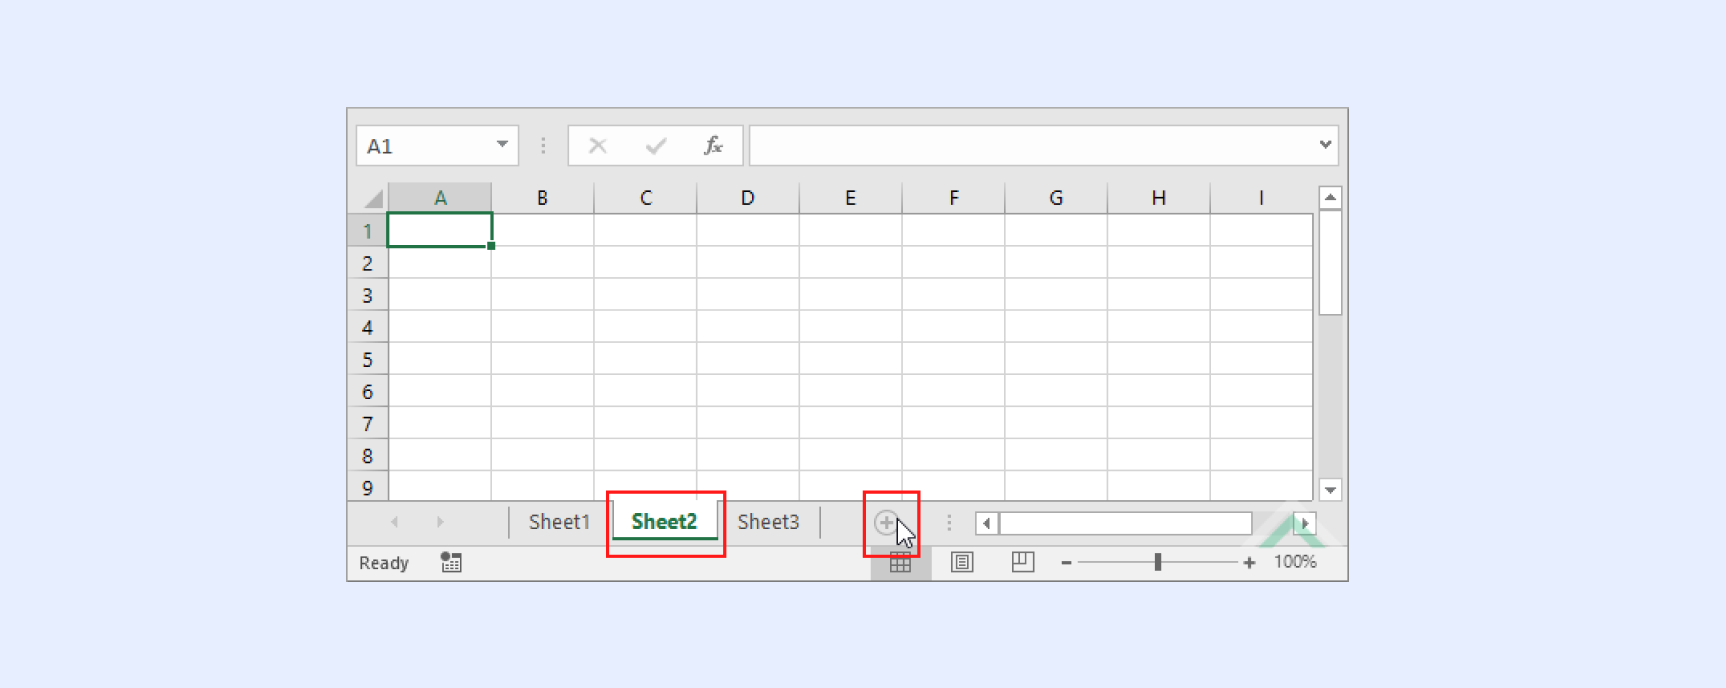The height and width of the screenshot is (688, 1726).
Task: Select column D header
Action: click(x=748, y=198)
